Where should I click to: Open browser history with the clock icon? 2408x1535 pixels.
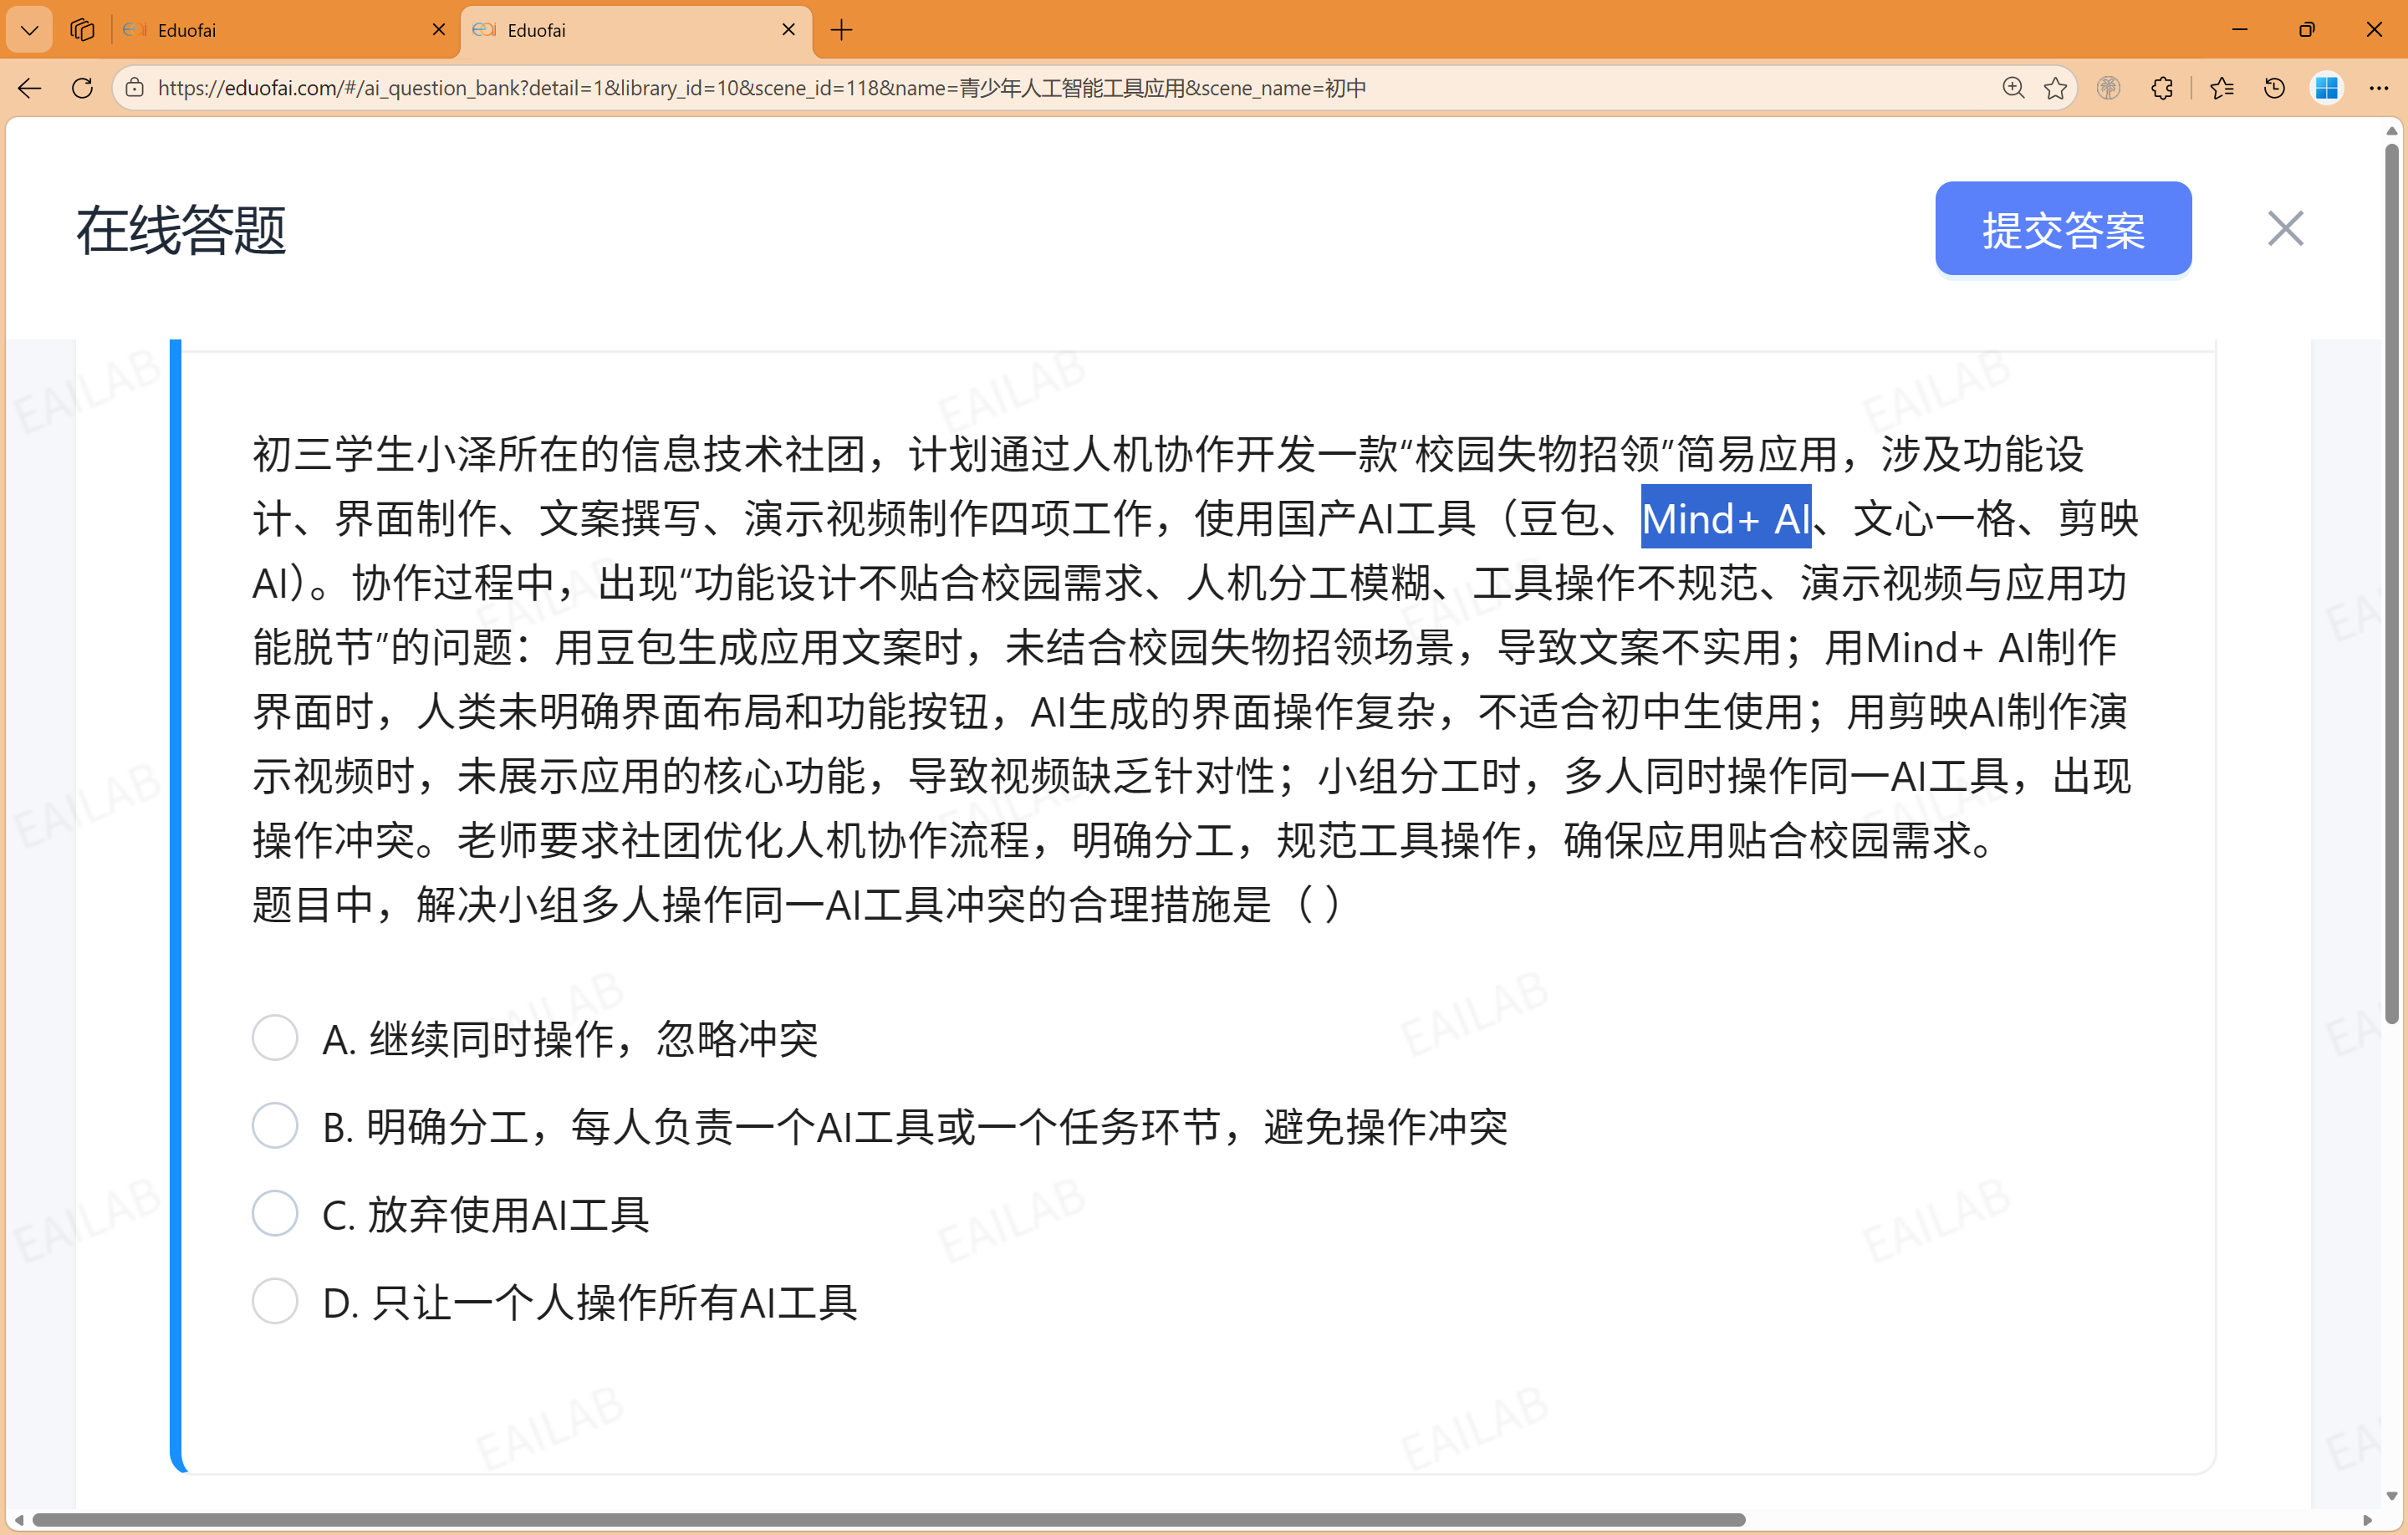(2274, 88)
